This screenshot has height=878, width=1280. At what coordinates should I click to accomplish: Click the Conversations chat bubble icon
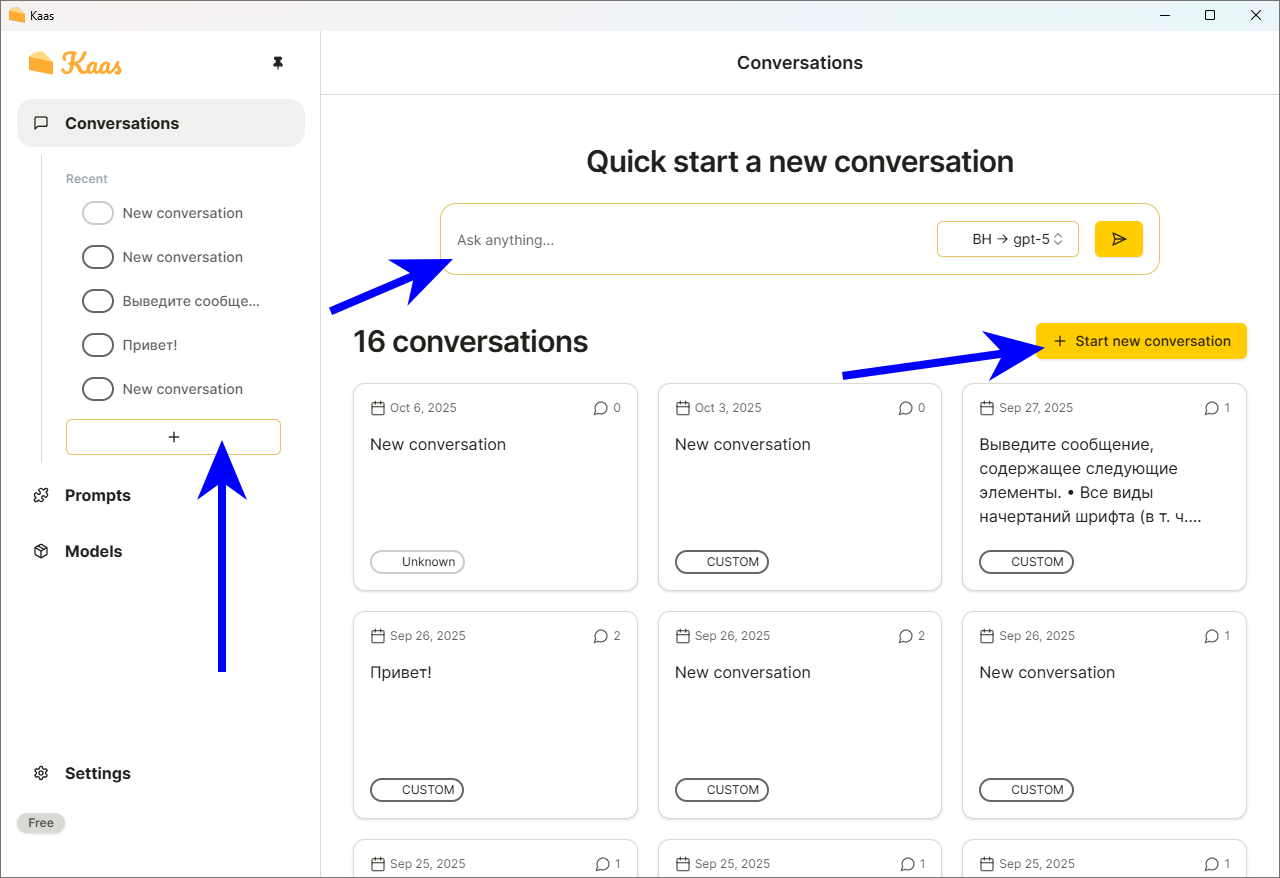(41, 123)
